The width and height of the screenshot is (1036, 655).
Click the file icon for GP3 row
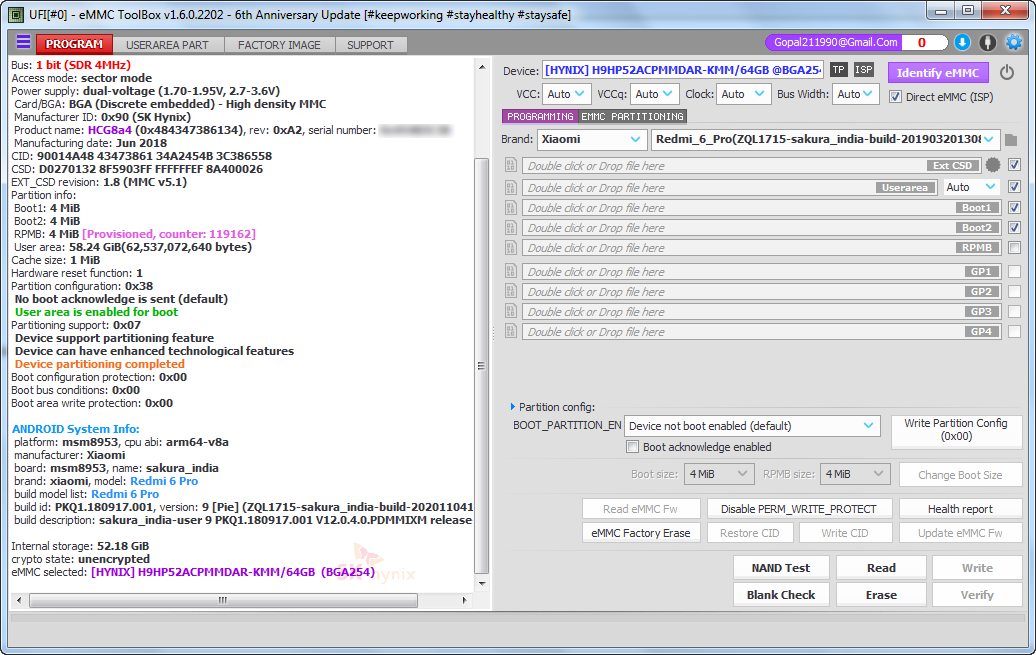tap(511, 311)
